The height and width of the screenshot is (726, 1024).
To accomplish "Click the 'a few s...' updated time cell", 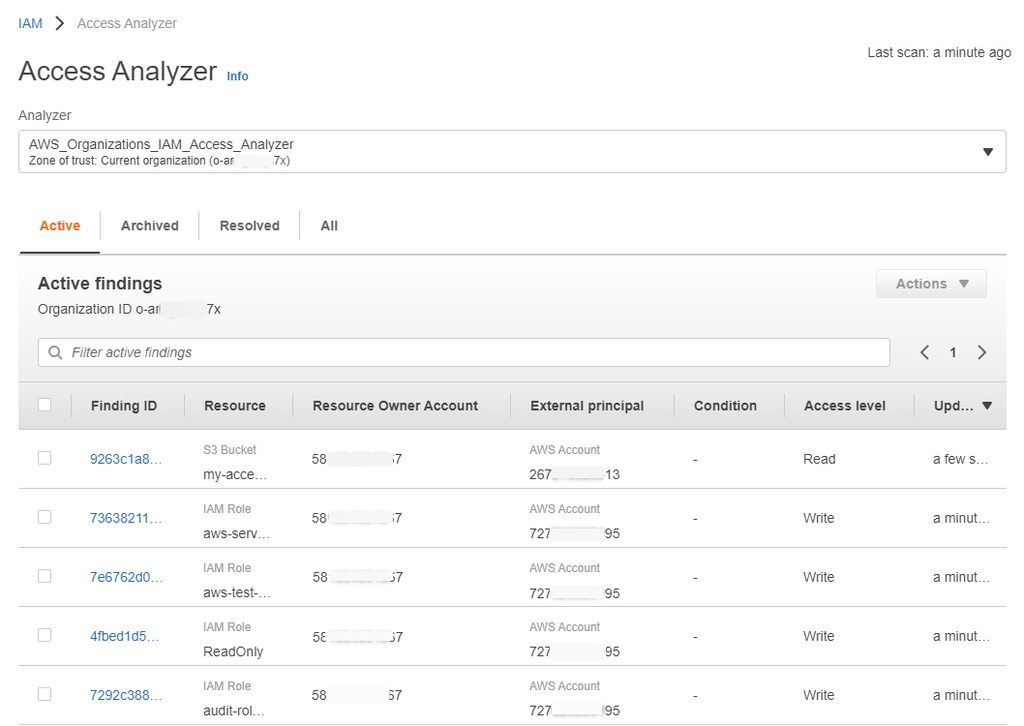I will (960, 459).
